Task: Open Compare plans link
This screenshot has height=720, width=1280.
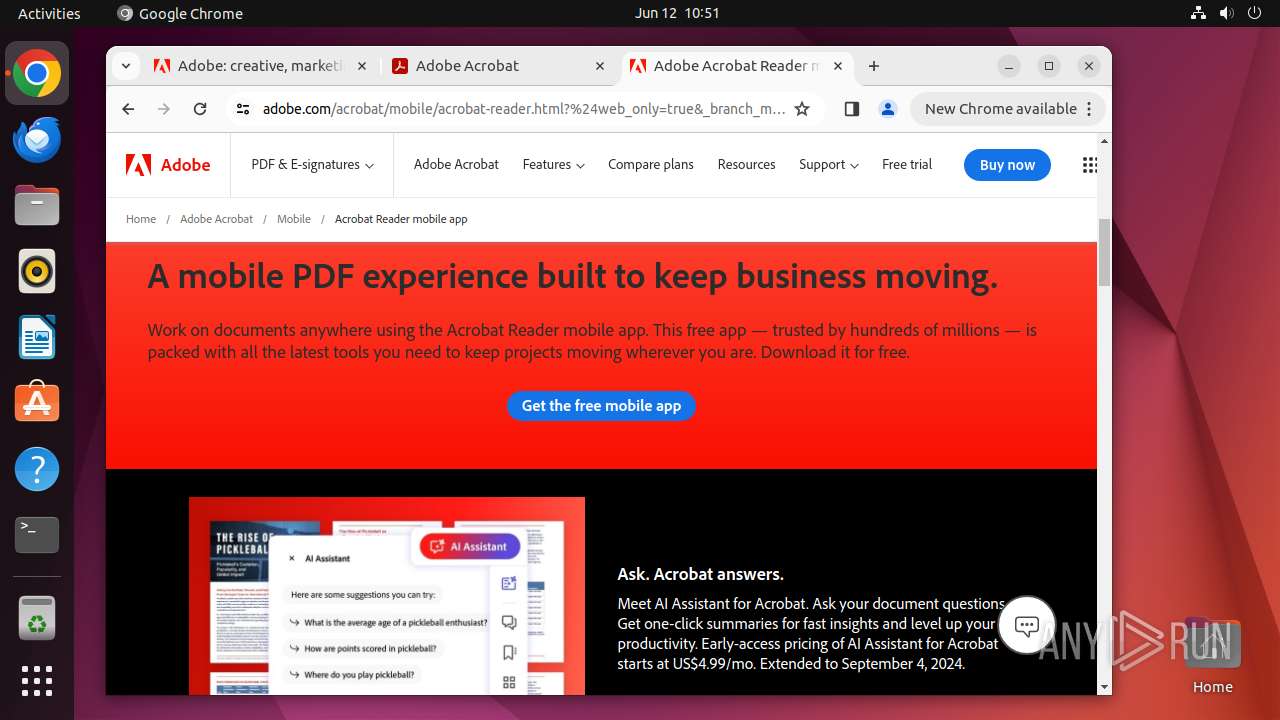Action: (x=650, y=165)
